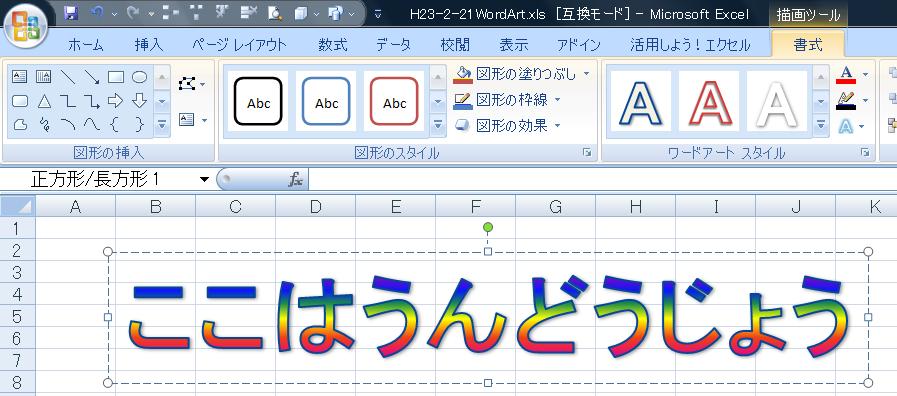Apply the blue outlined WordArt style
The height and width of the screenshot is (396, 897).
tap(641, 101)
